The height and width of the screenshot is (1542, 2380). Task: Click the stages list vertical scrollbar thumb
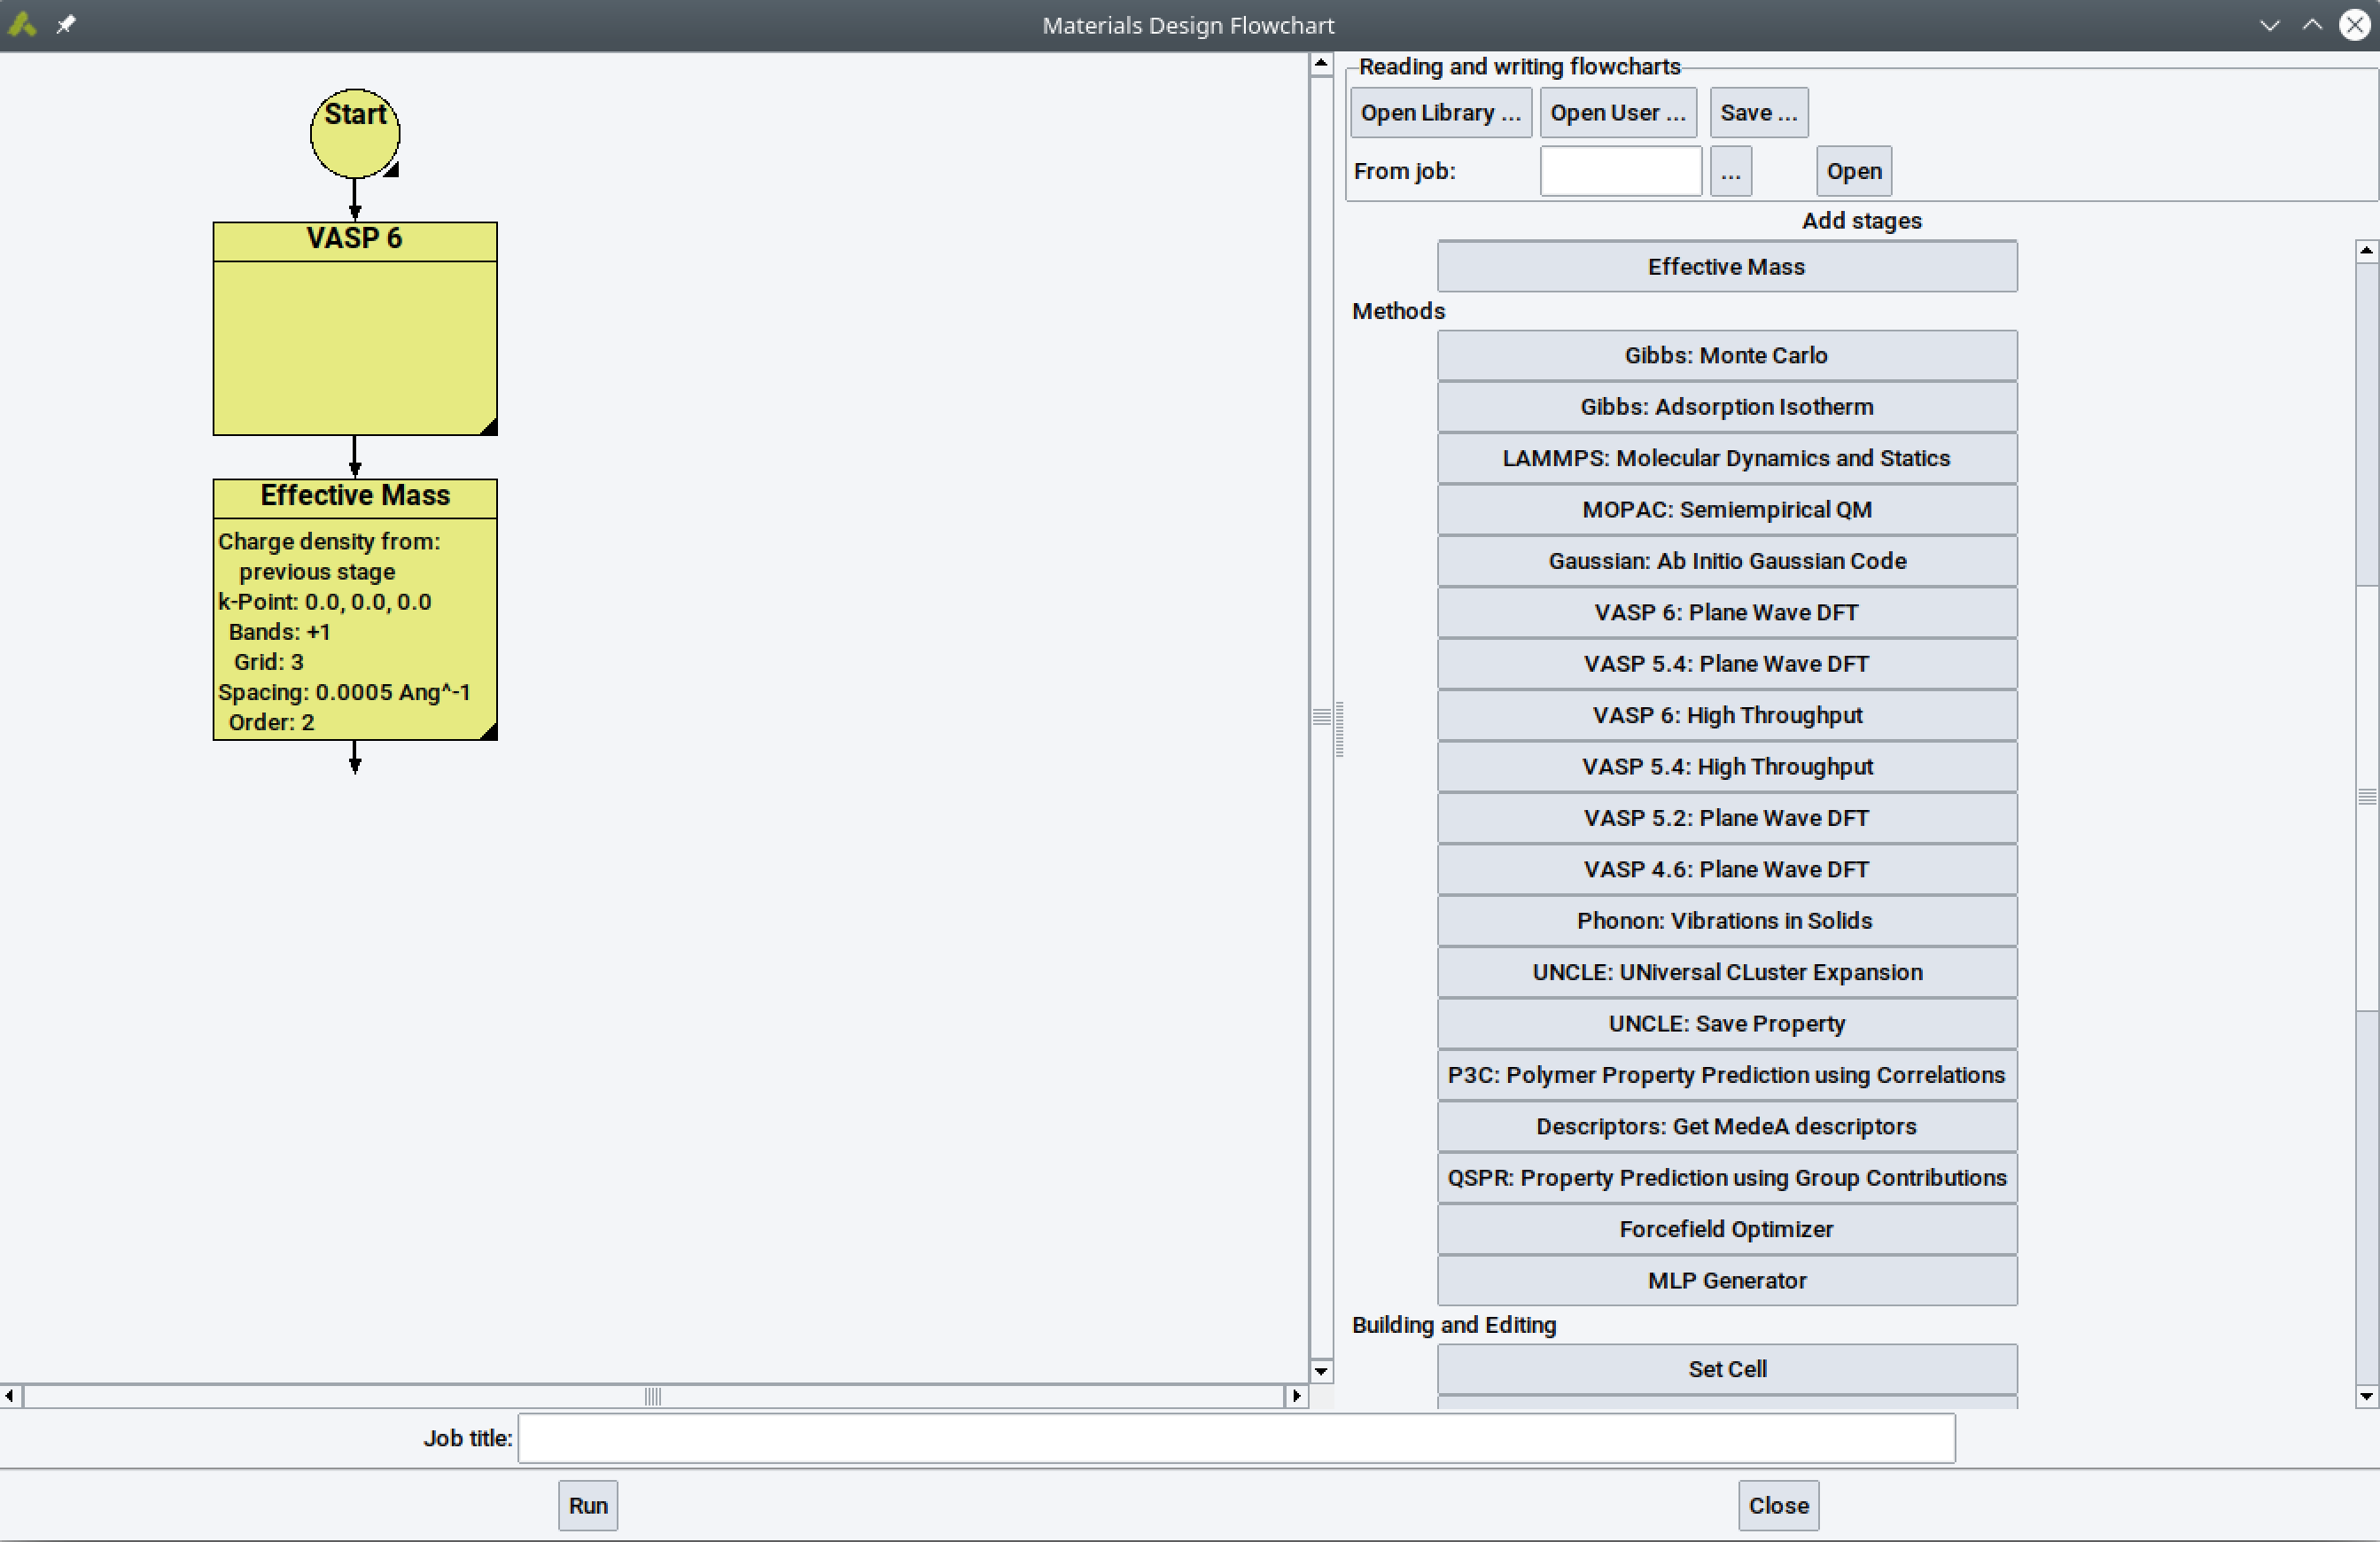click(2366, 797)
